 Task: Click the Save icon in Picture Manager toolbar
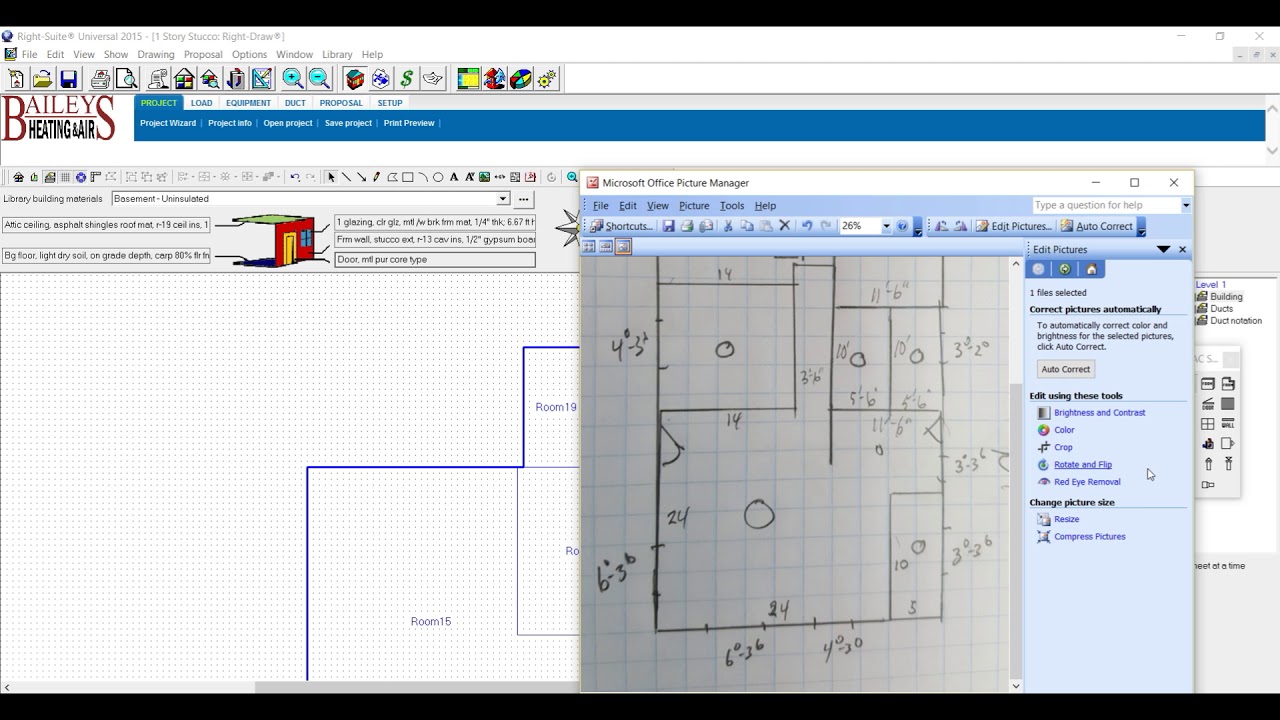pos(669,226)
